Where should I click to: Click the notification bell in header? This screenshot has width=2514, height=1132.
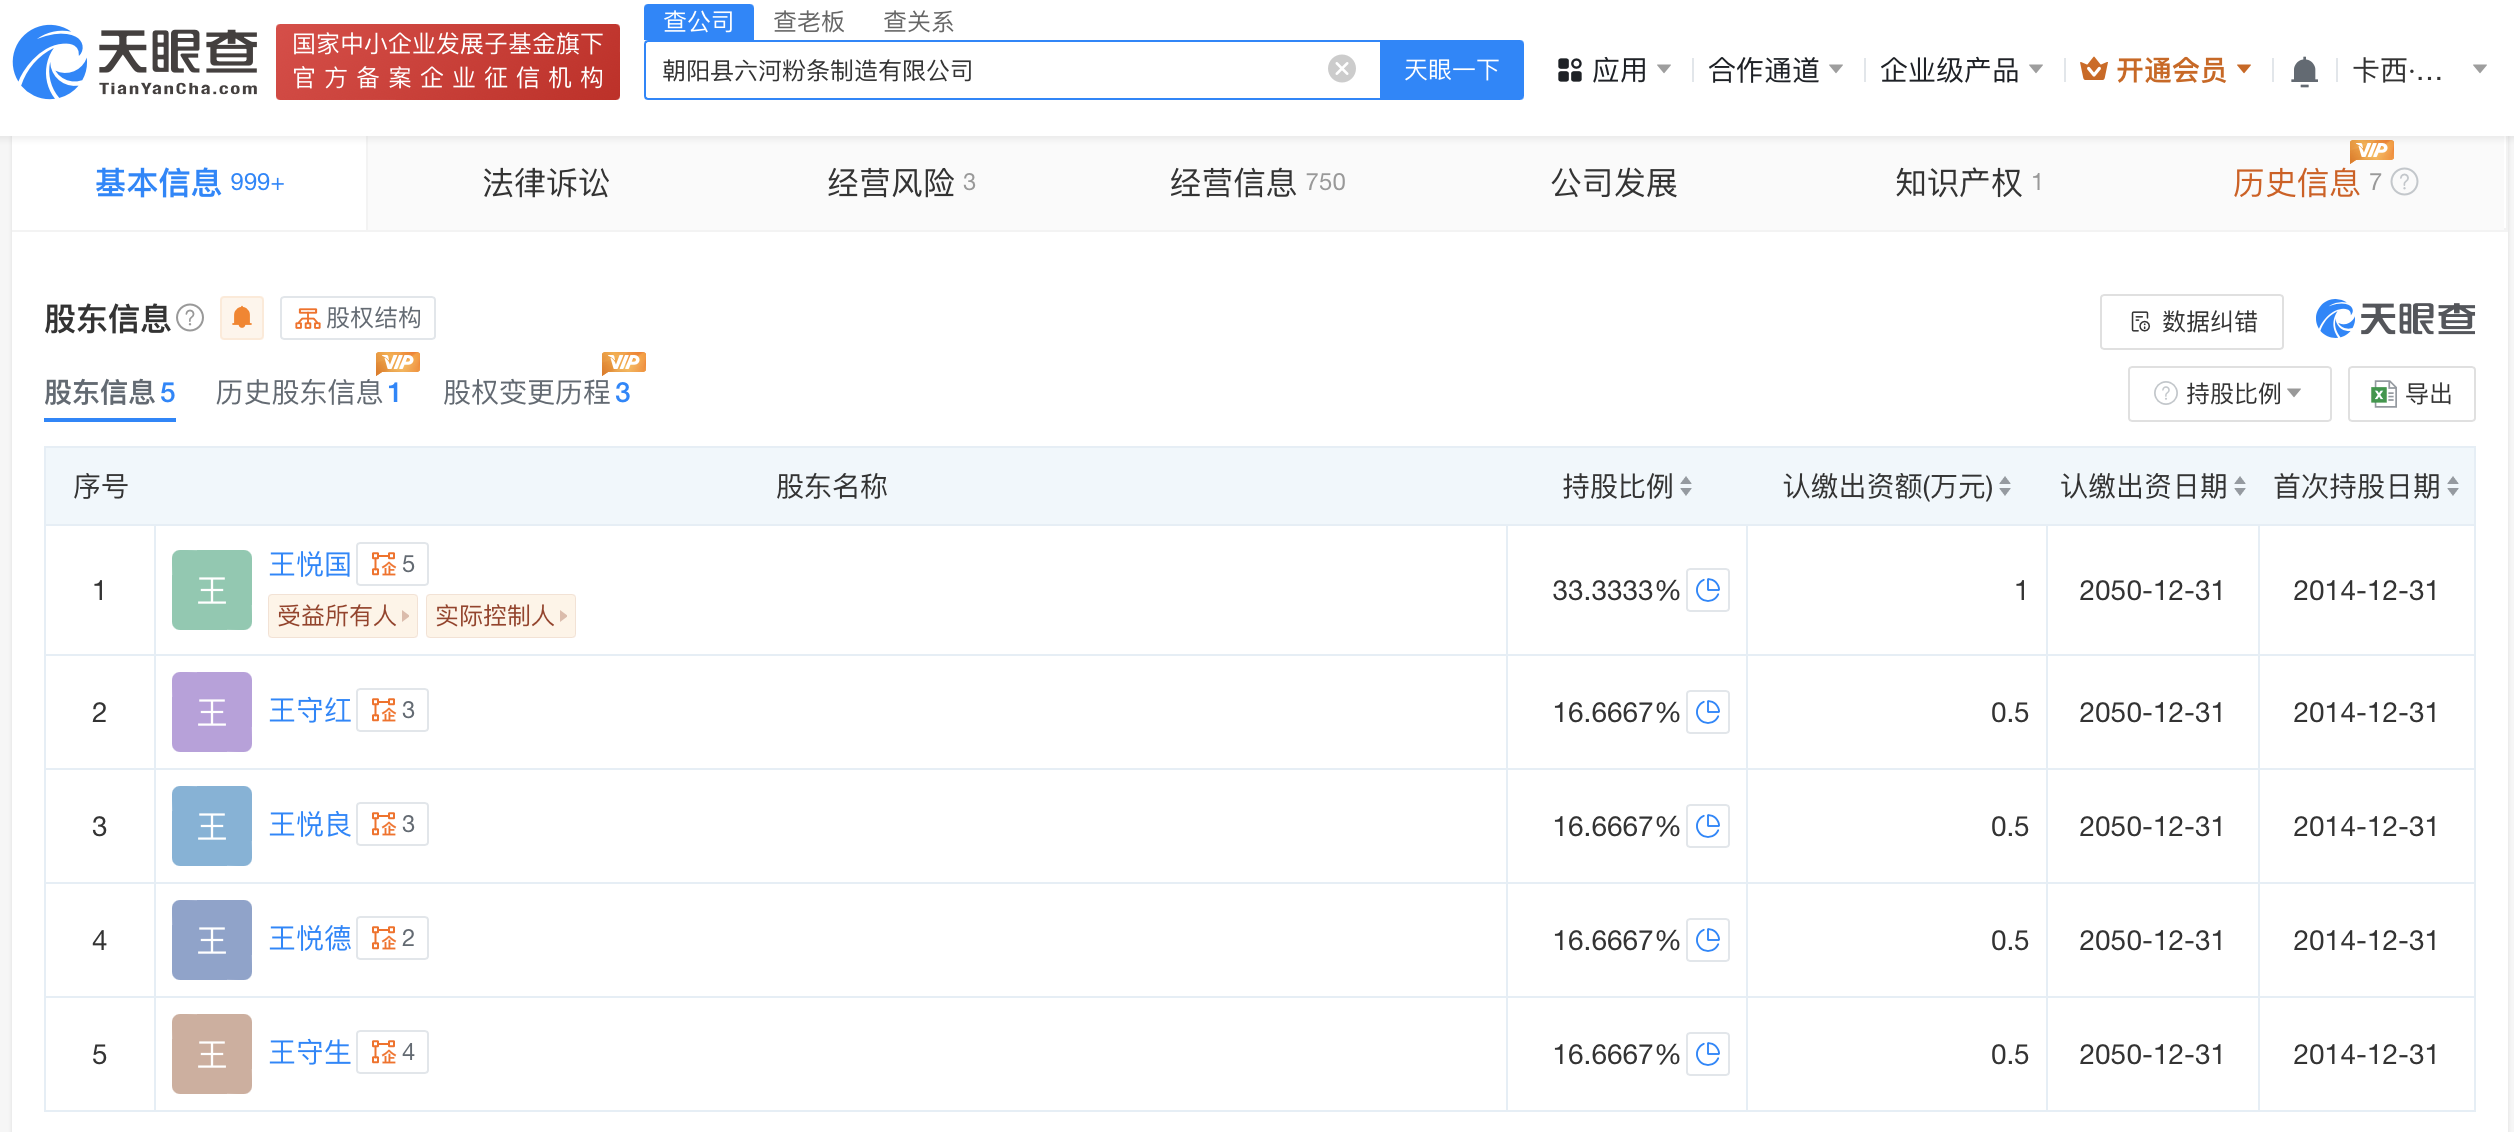2304,71
